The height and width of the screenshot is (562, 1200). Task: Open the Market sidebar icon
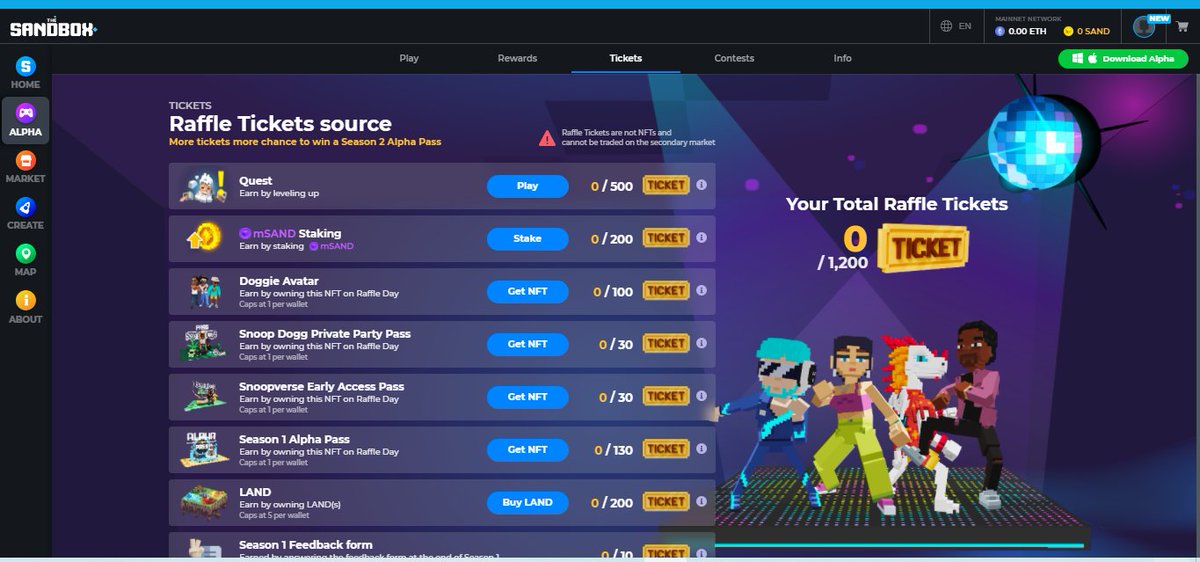pos(25,159)
